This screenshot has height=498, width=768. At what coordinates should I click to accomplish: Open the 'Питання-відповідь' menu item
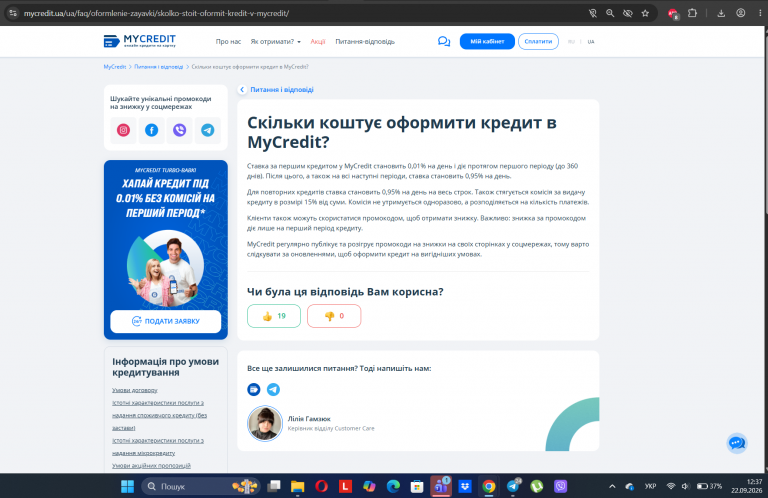click(365, 42)
